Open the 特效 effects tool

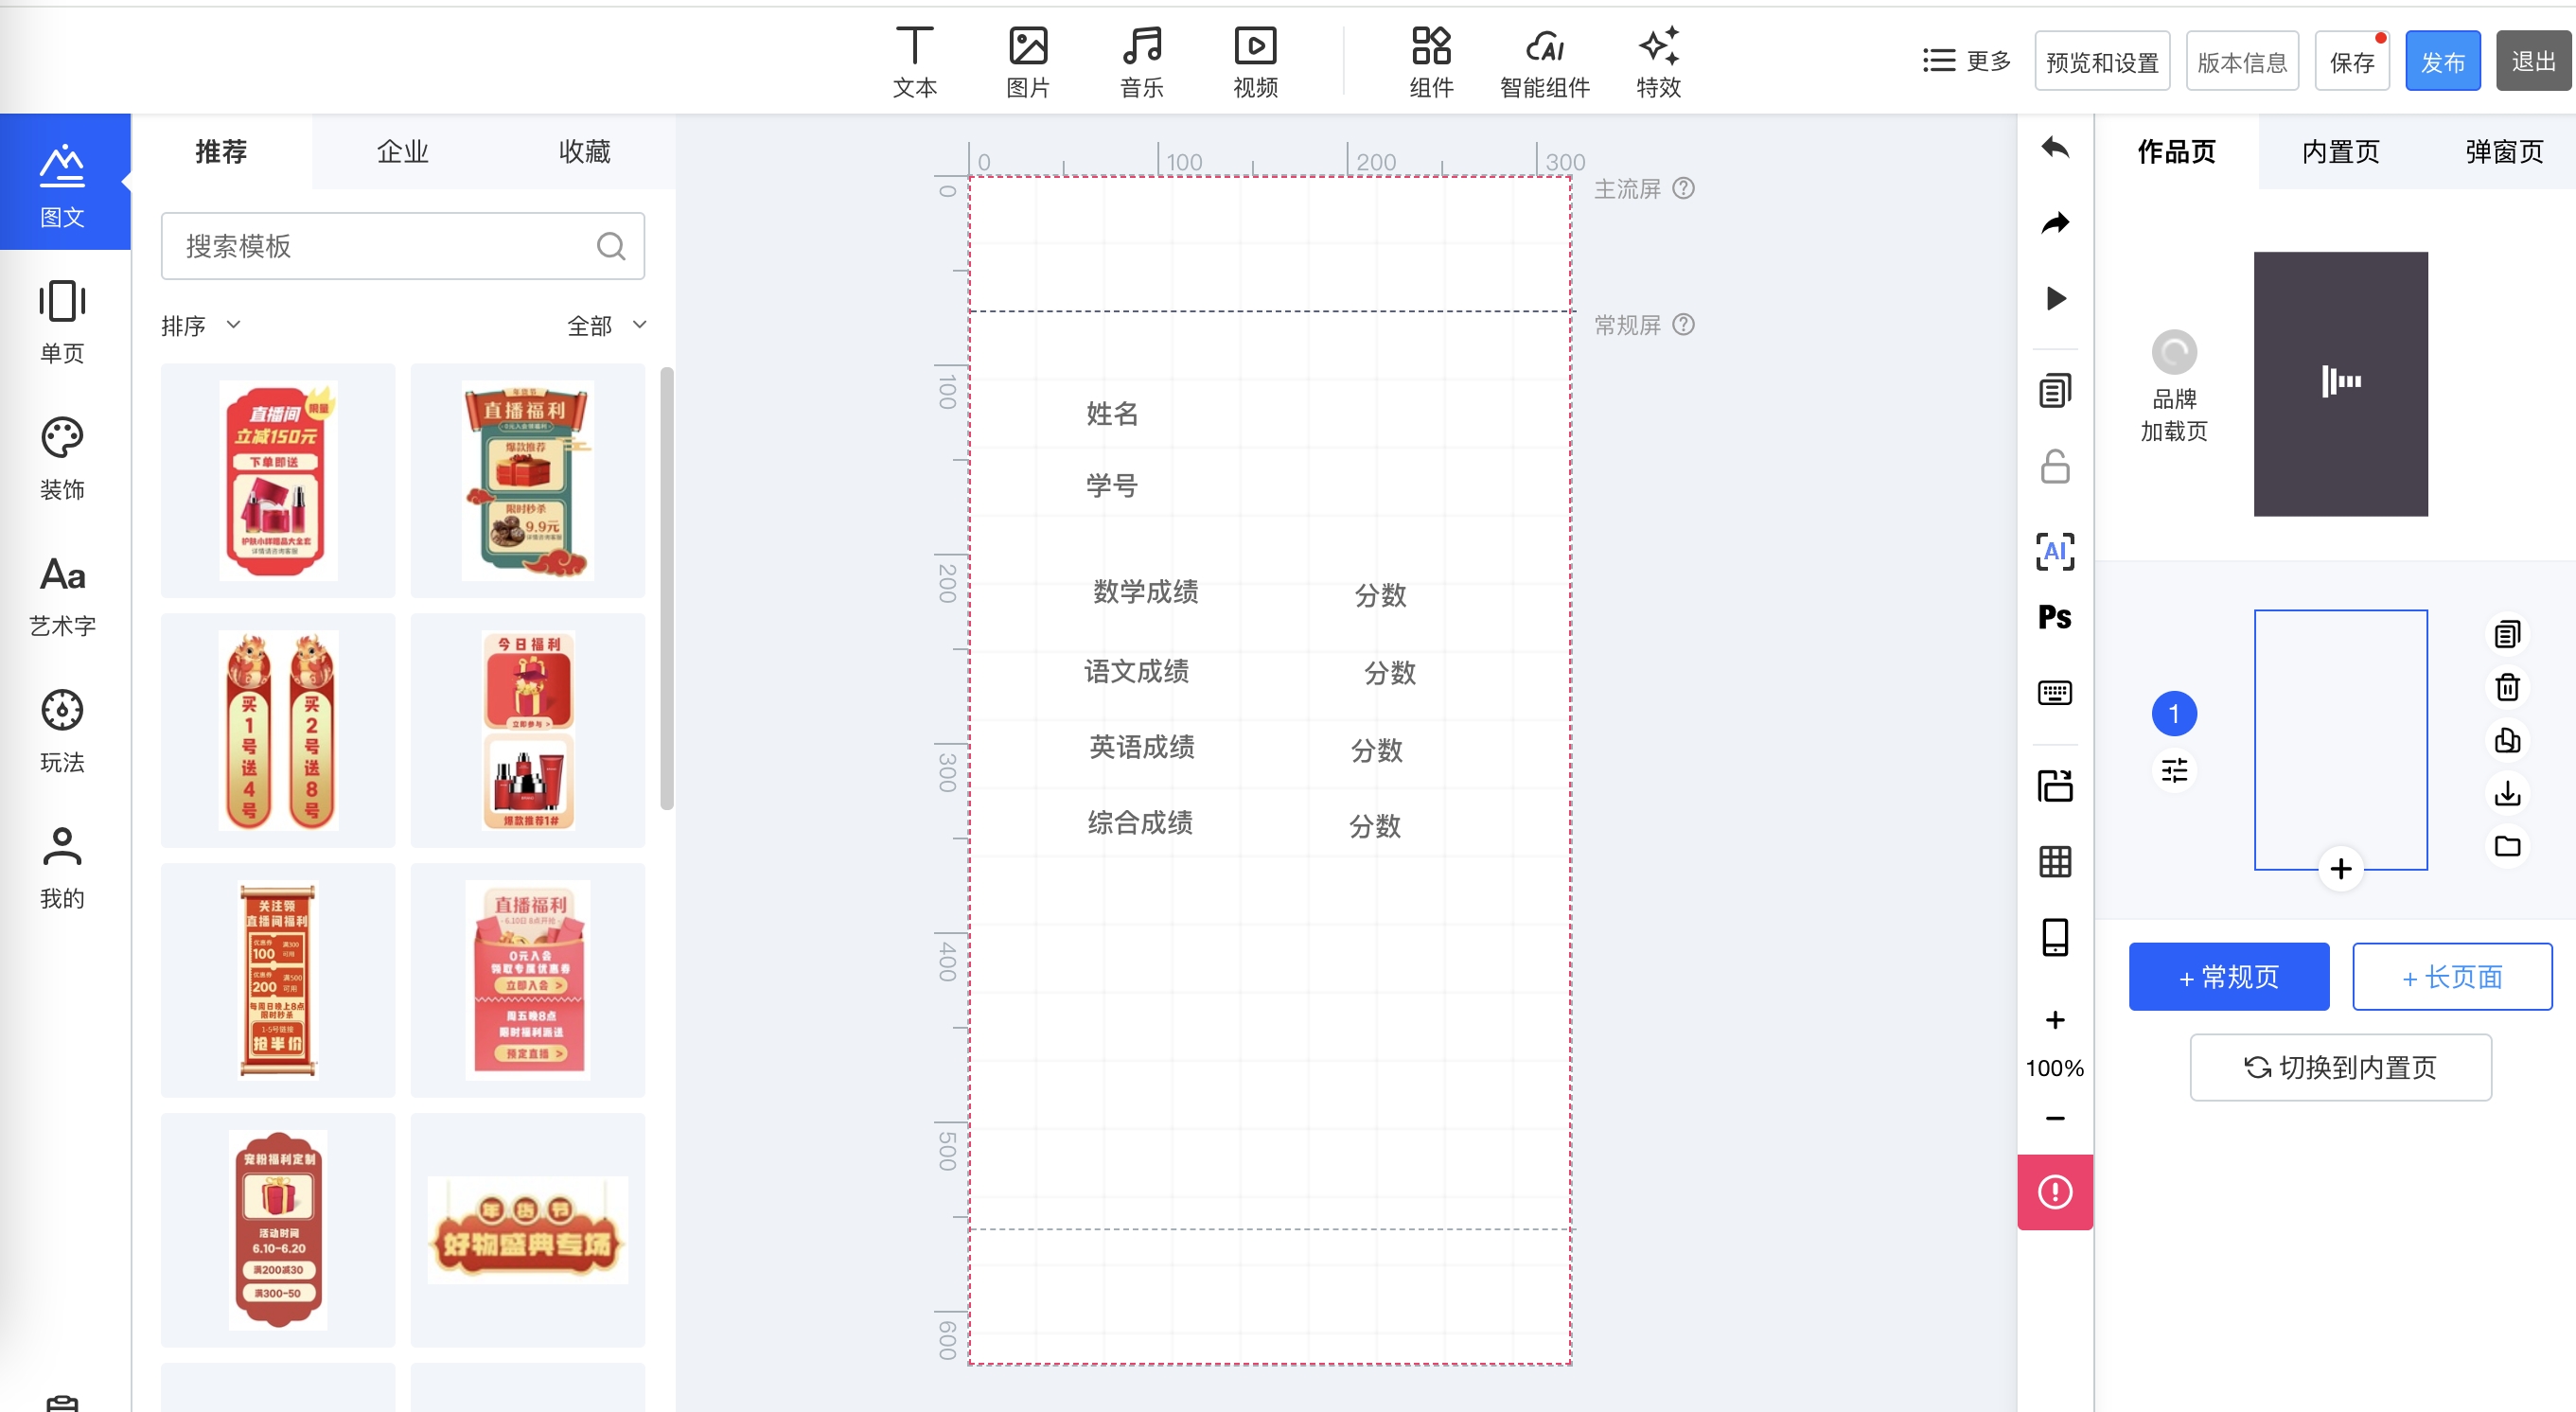pos(1658,62)
